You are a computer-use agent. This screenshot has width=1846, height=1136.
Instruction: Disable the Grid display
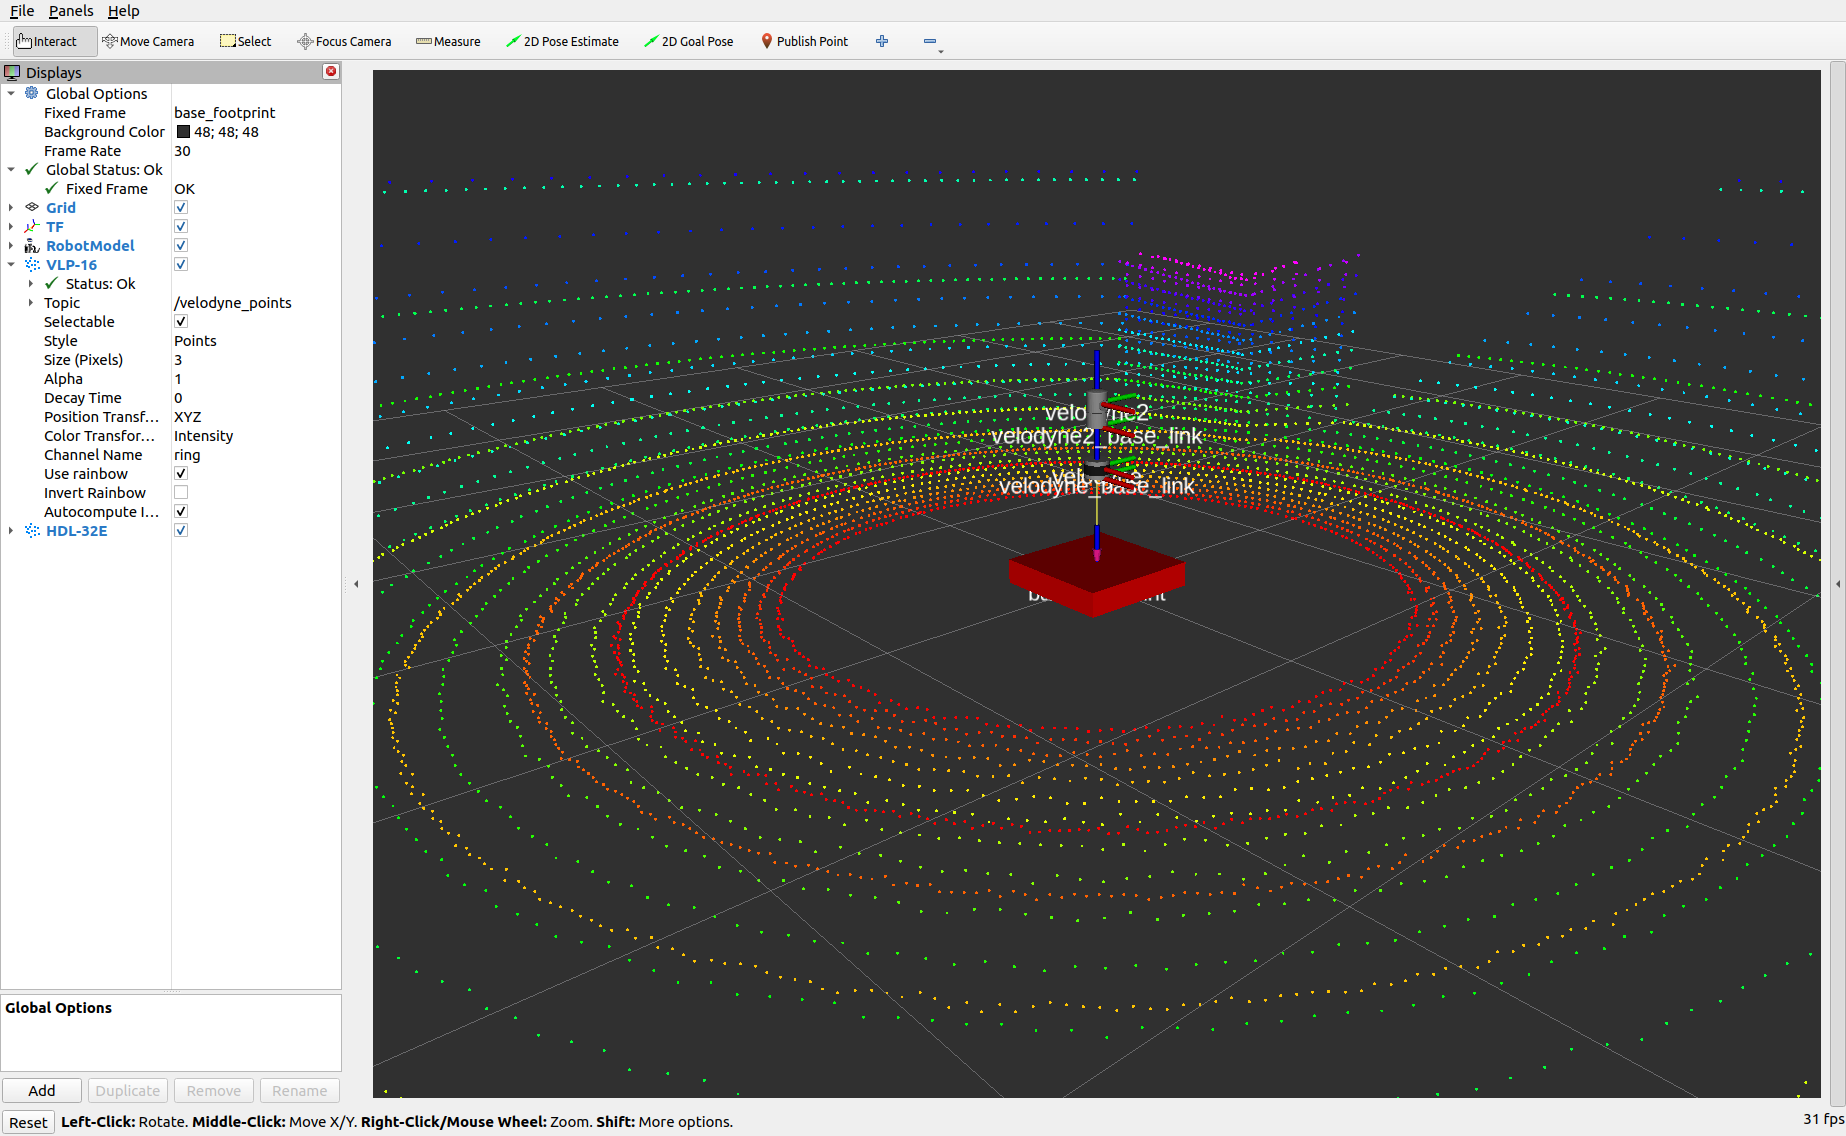(x=181, y=207)
